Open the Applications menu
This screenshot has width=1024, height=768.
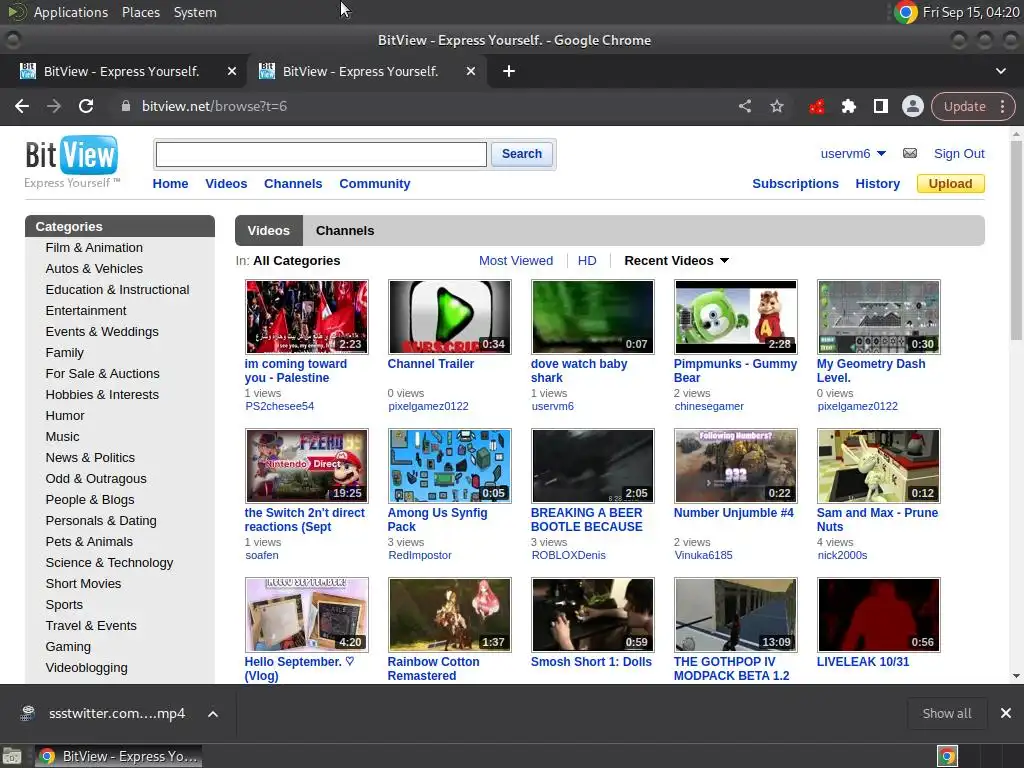tap(71, 12)
